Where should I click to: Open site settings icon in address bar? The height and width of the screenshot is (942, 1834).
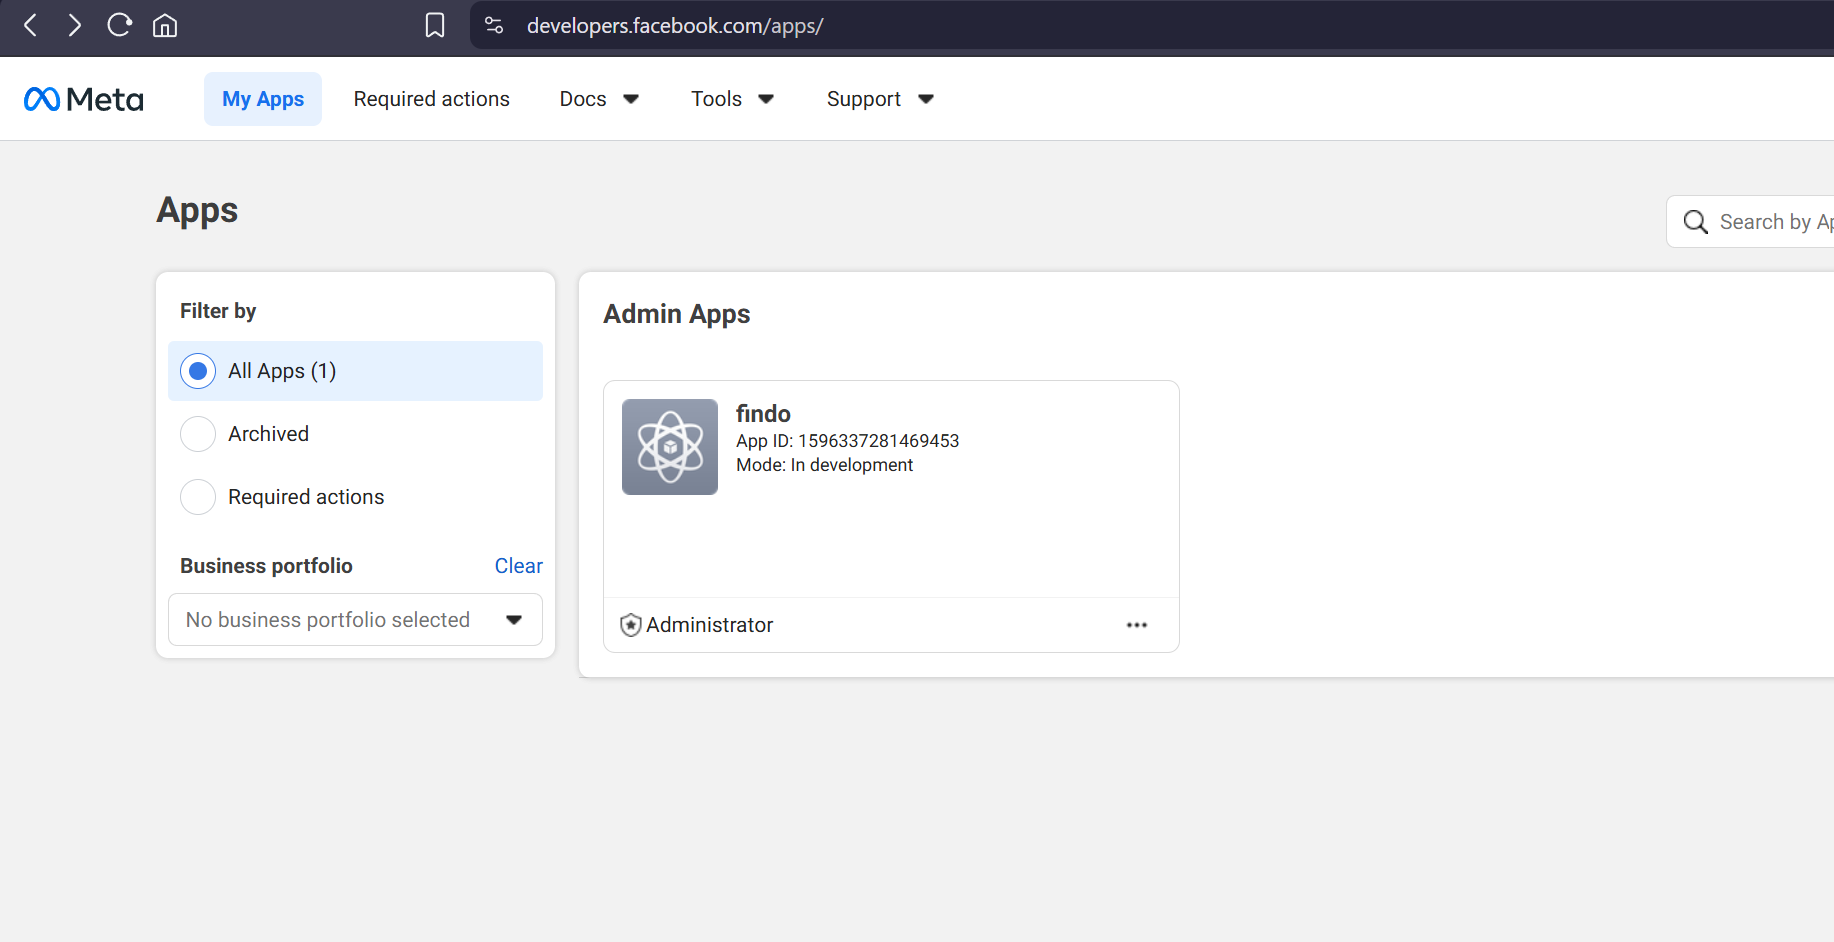coord(494,25)
